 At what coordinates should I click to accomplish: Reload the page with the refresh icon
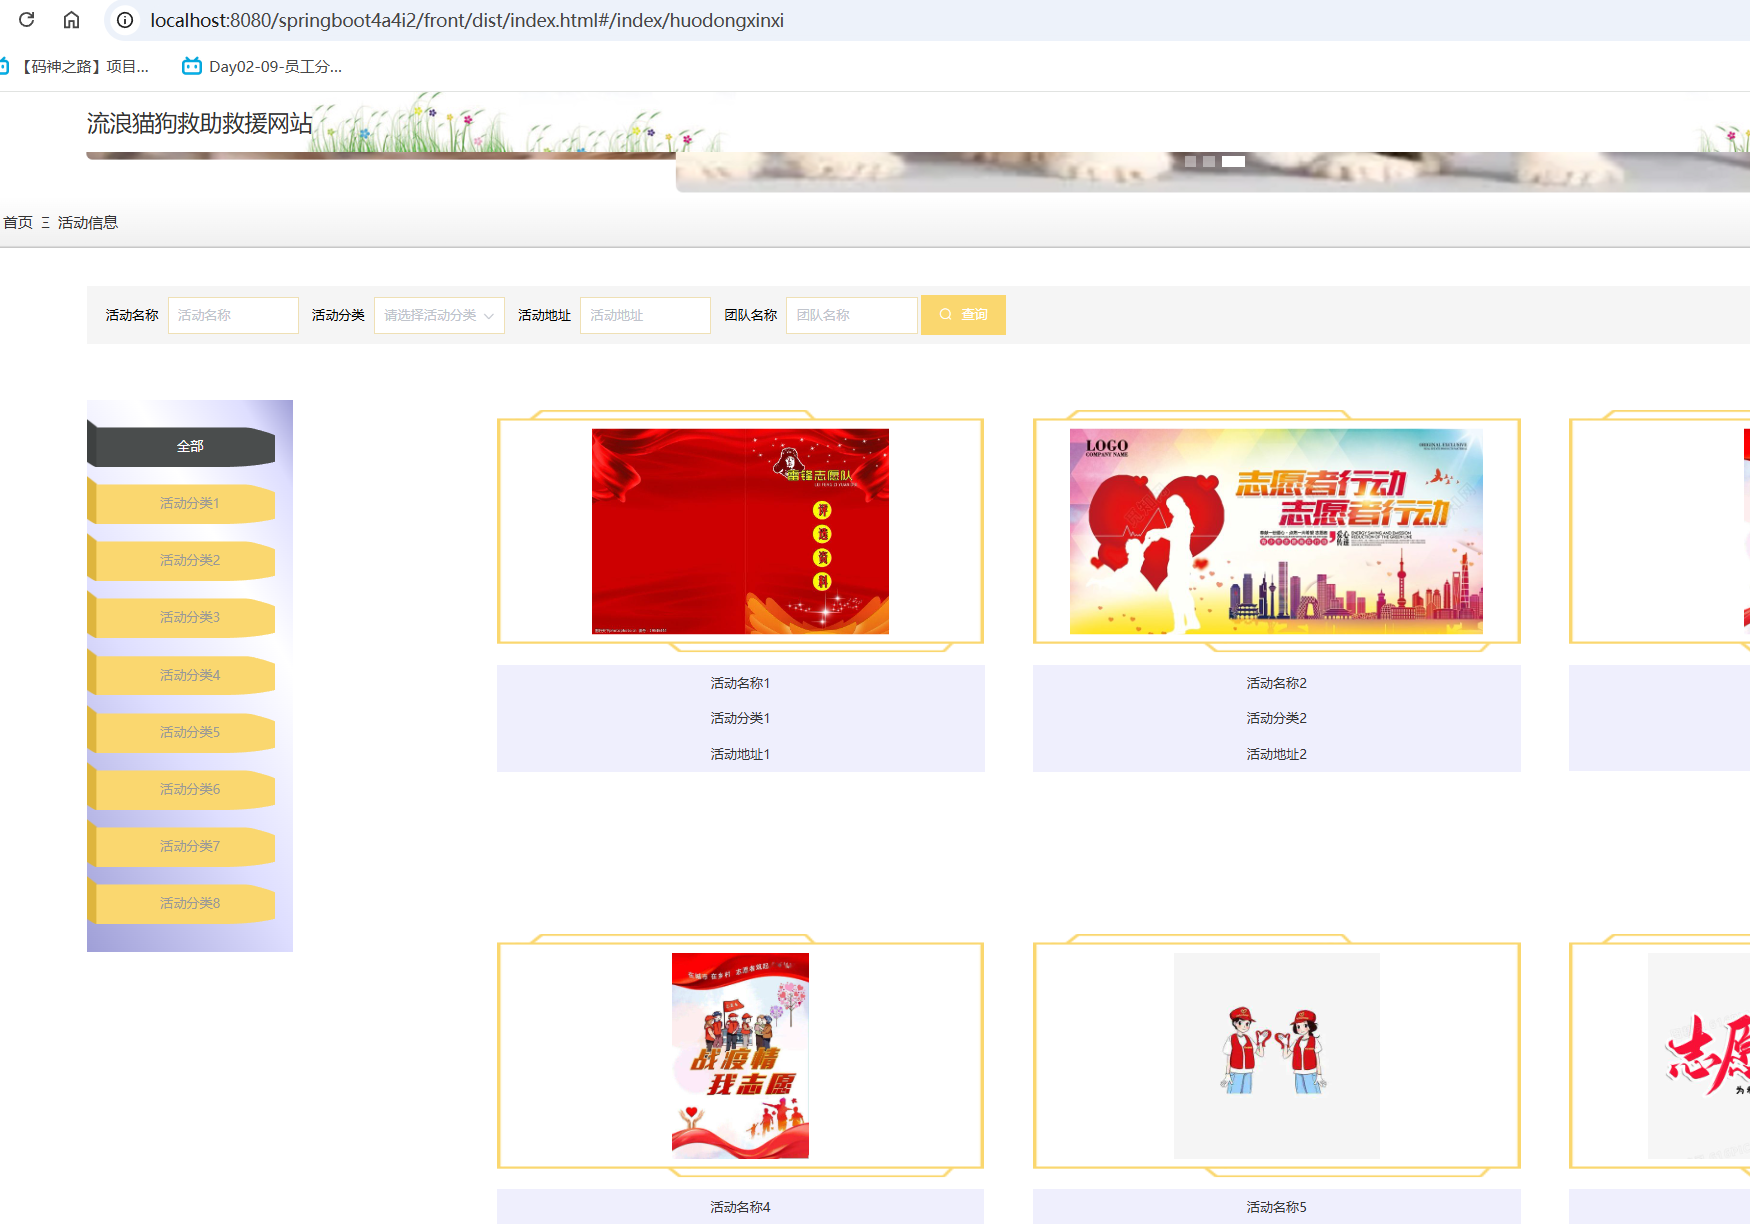(27, 20)
